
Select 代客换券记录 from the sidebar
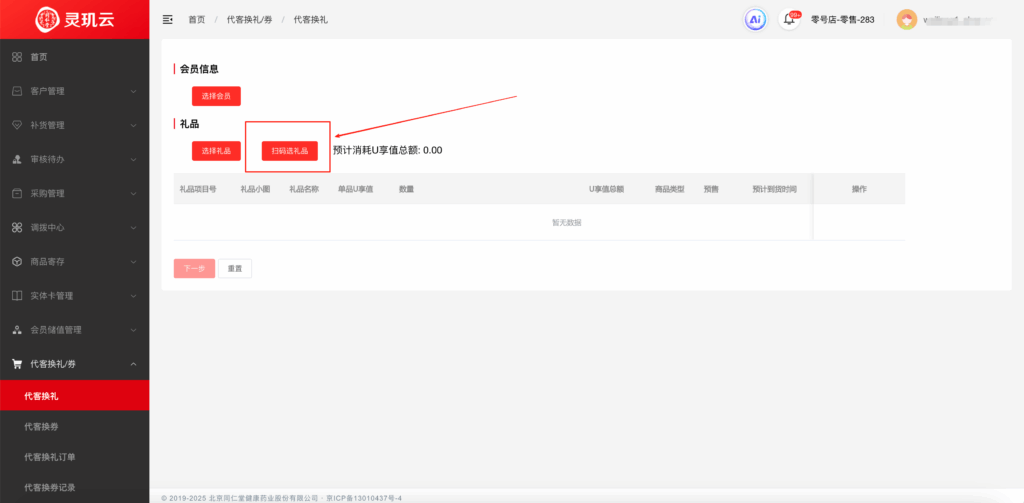49,487
